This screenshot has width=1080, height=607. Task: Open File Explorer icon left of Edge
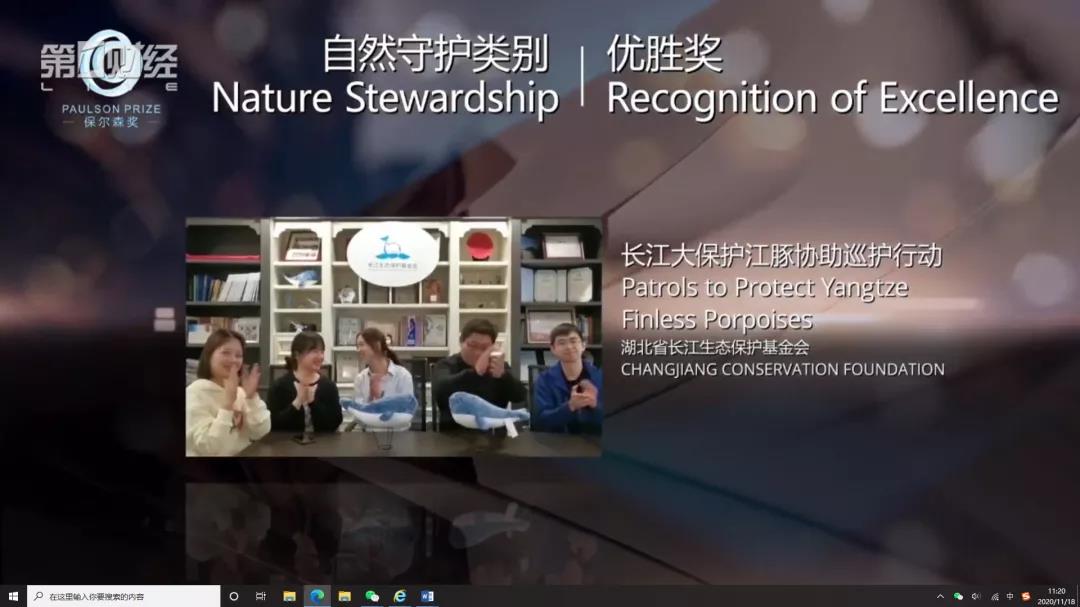pyautogui.click(x=290, y=596)
